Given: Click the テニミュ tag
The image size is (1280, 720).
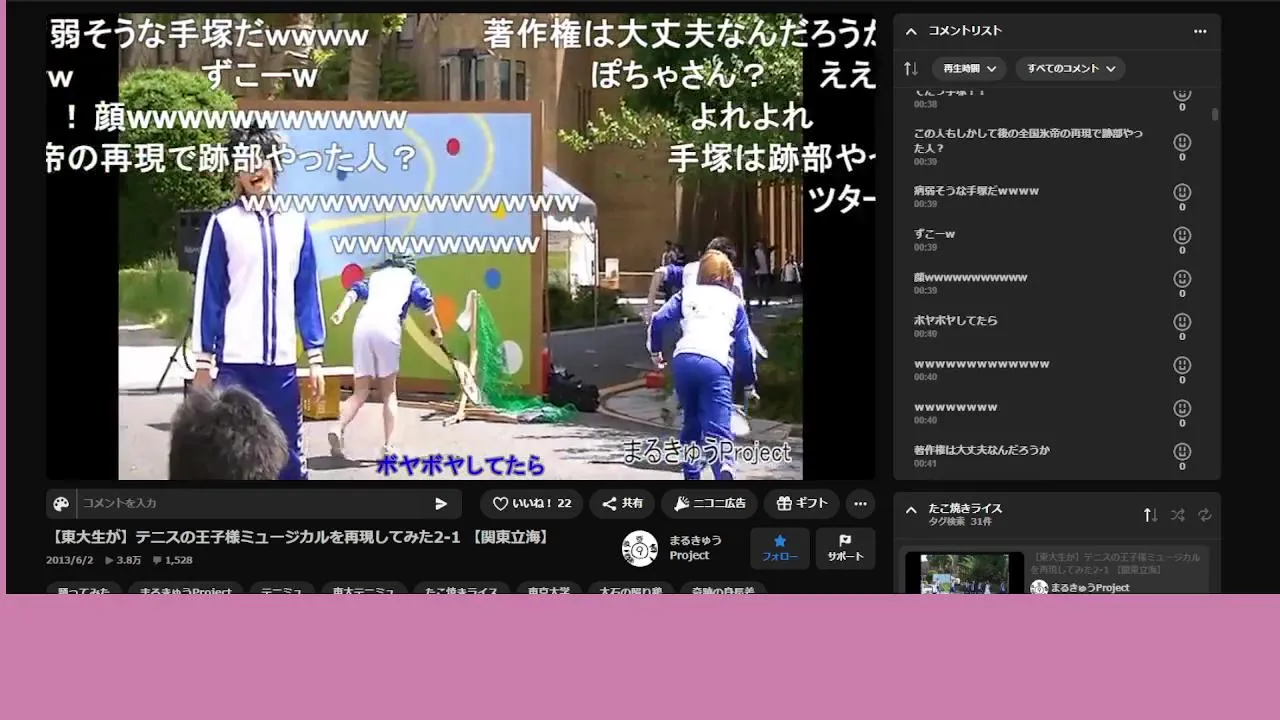Looking at the screenshot, I should click(x=281, y=590).
